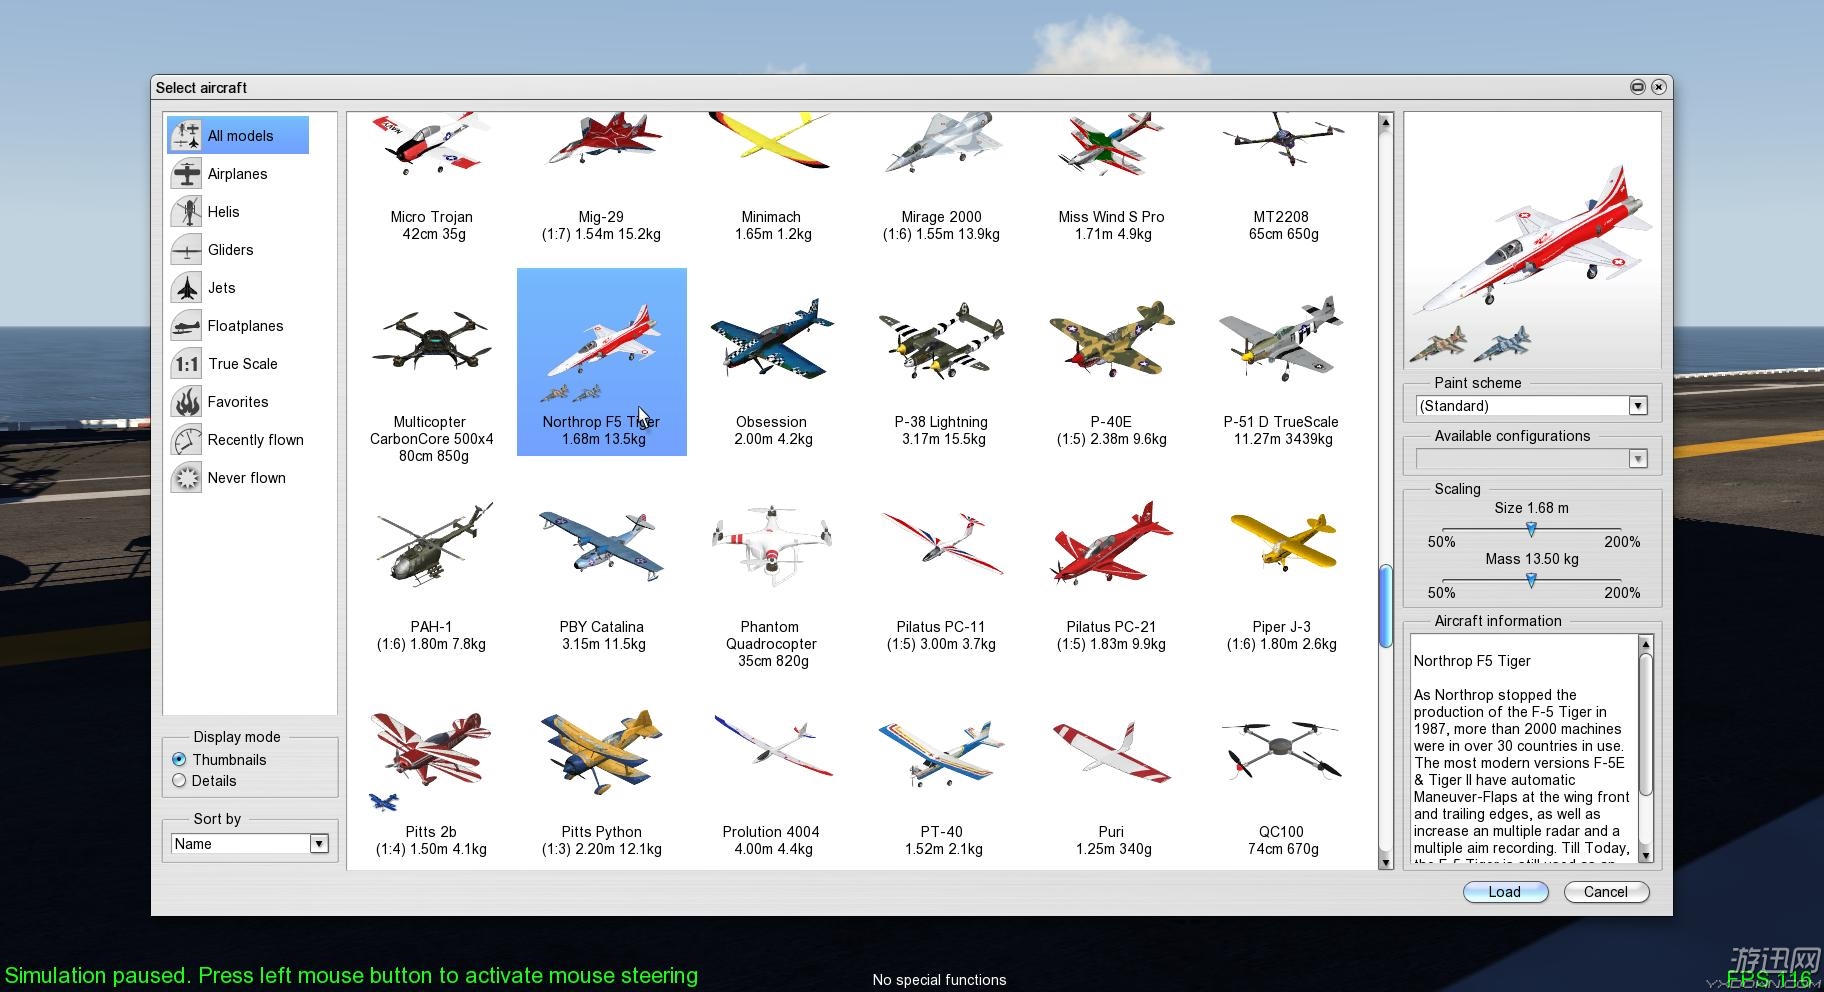Choose the blue Obsession airplane thumbnail
This screenshot has width=1824, height=992.
pos(771,338)
